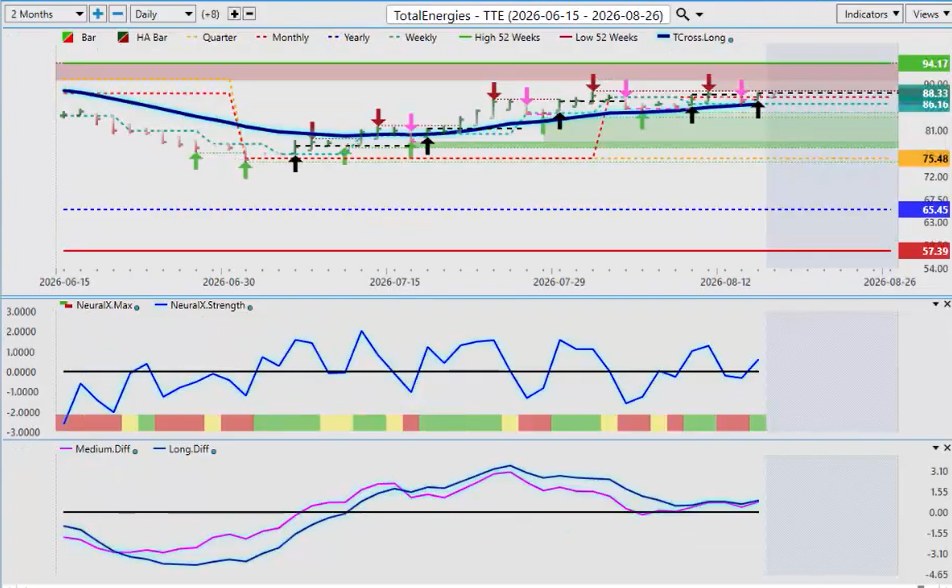
Task: Click the 2026-08-26 date axis label
Action: pyautogui.click(x=889, y=282)
